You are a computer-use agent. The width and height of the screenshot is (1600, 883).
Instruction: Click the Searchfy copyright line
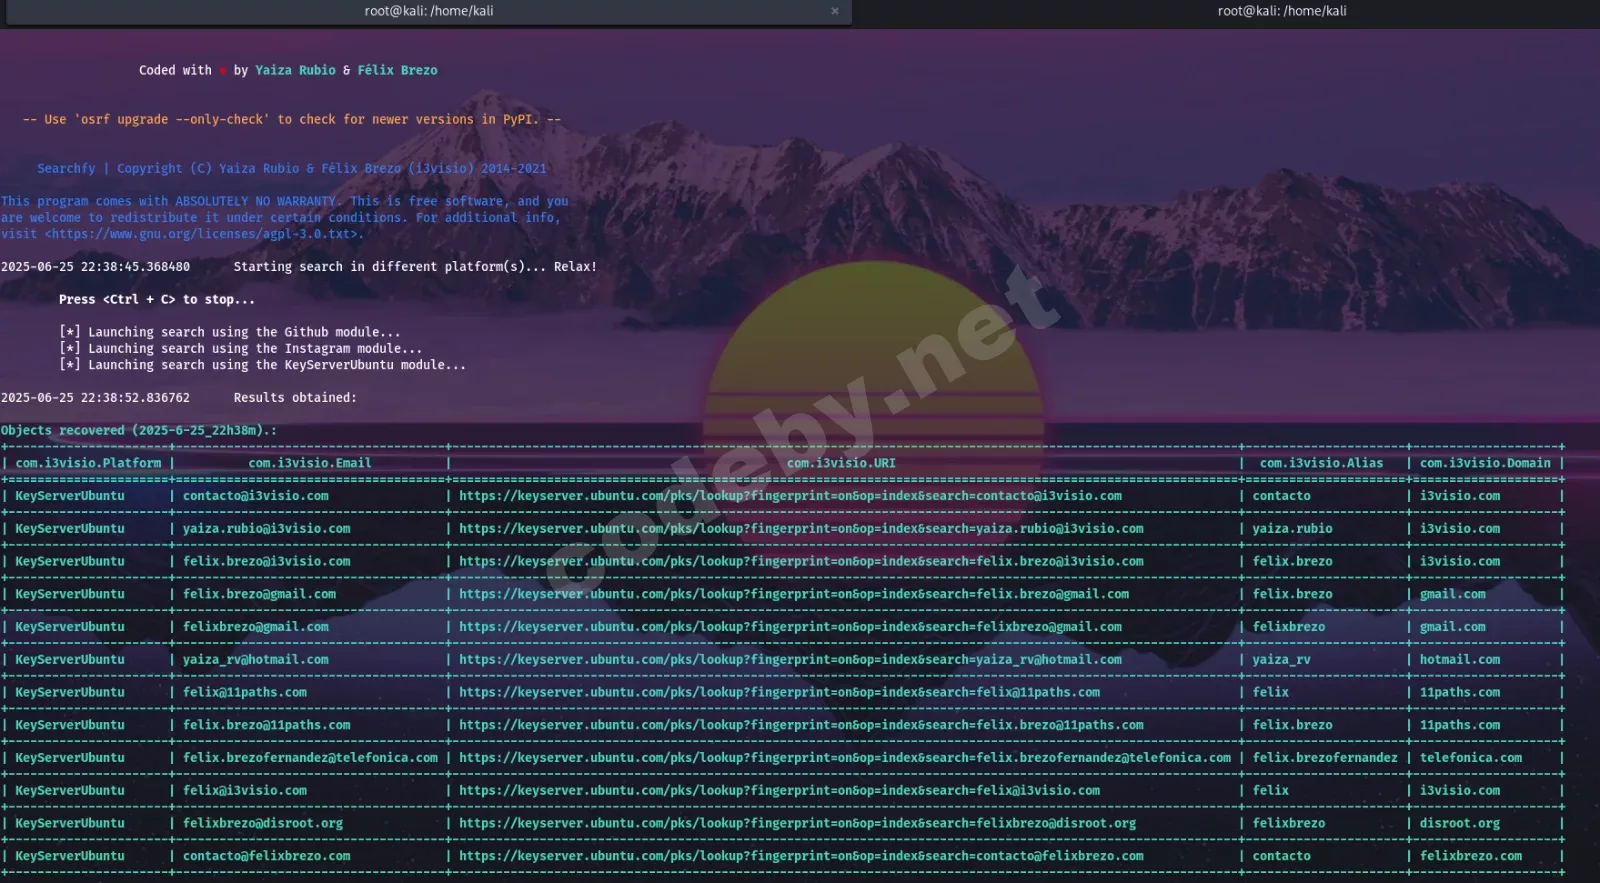pyautogui.click(x=292, y=169)
